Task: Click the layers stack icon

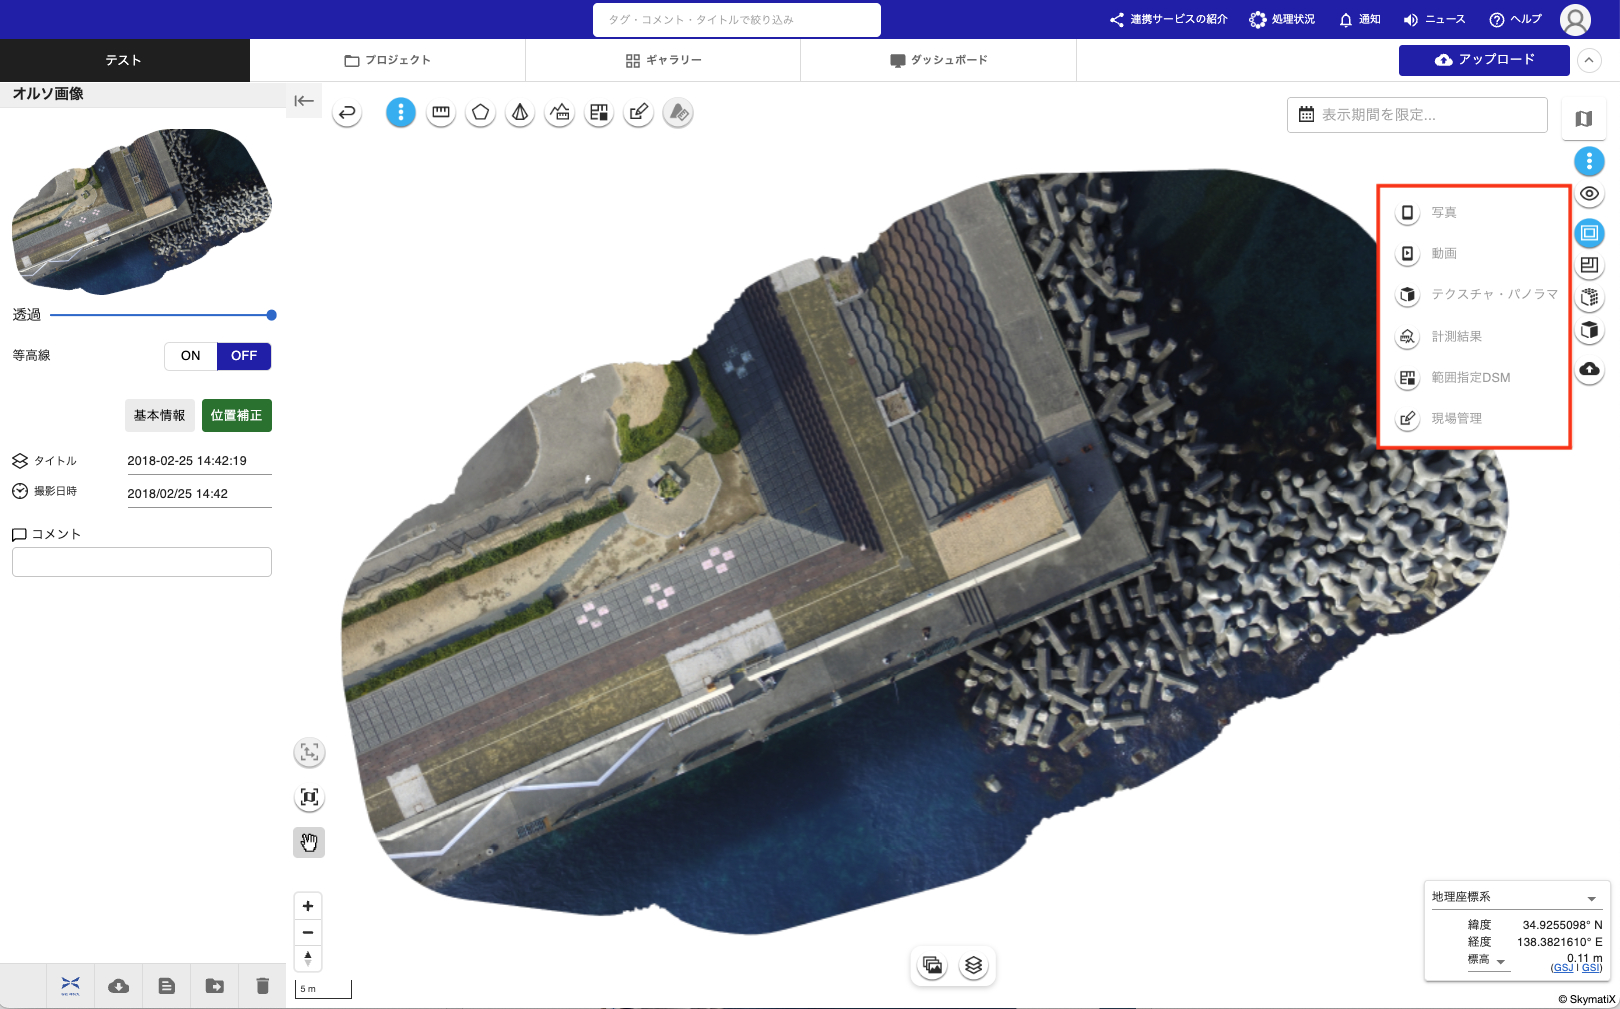Action: 973,966
